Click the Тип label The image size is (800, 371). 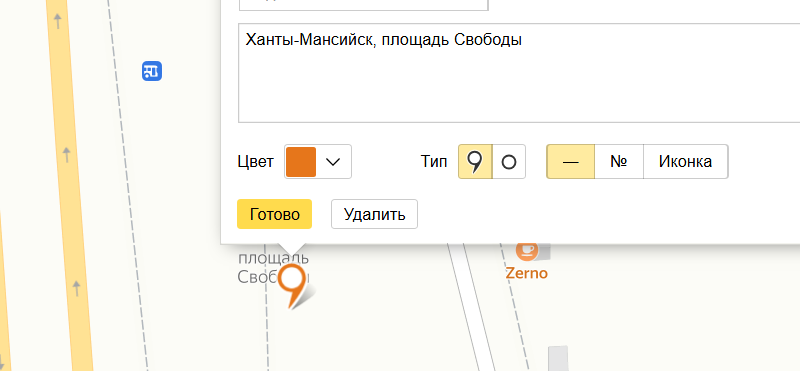click(x=434, y=162)
